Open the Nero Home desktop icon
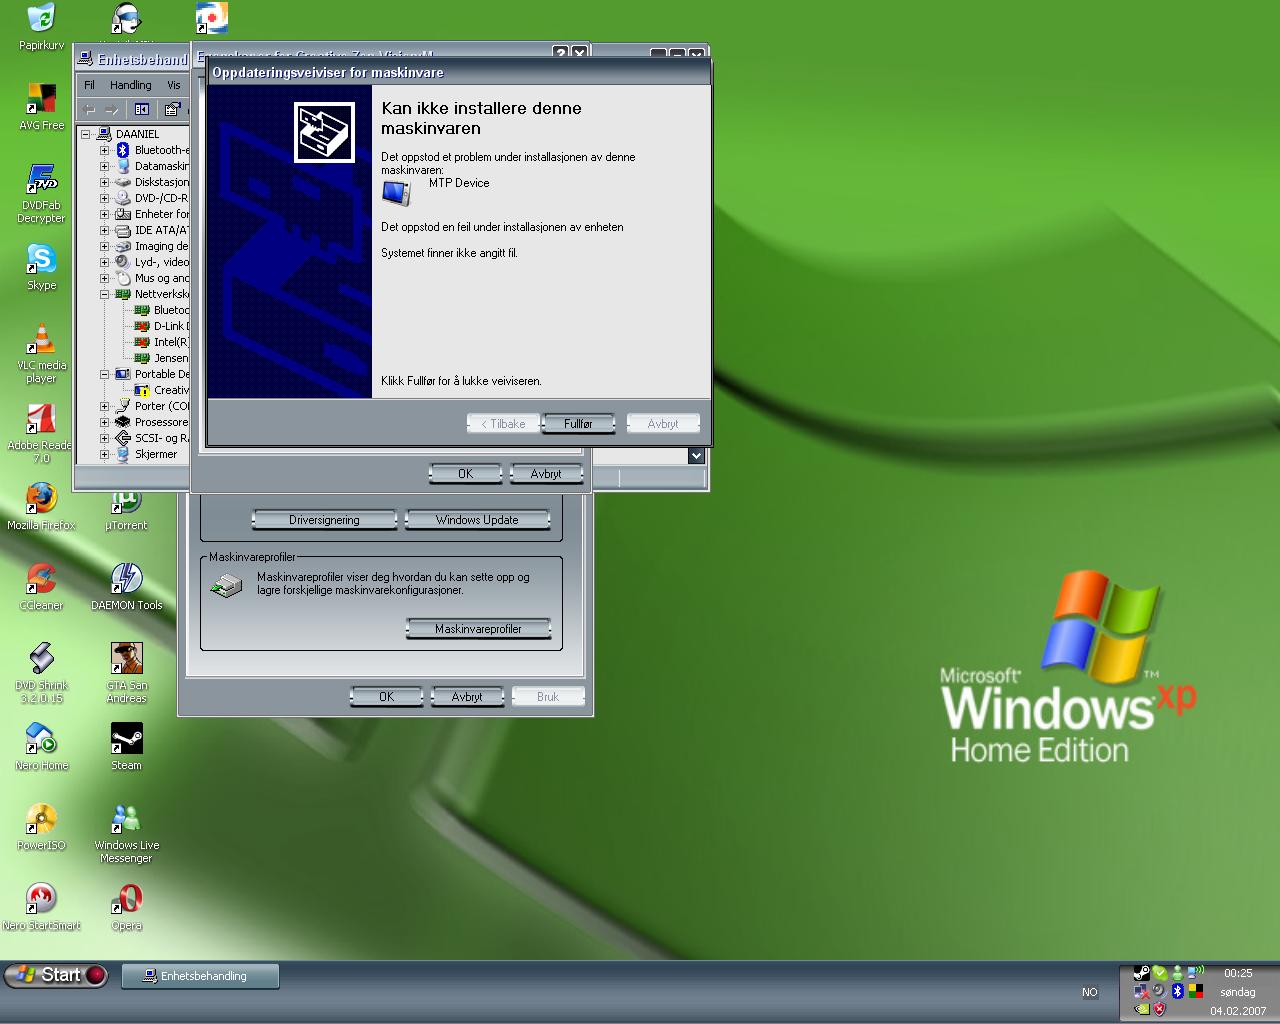Screen dimensions: 1280x1024 point(41,747)
